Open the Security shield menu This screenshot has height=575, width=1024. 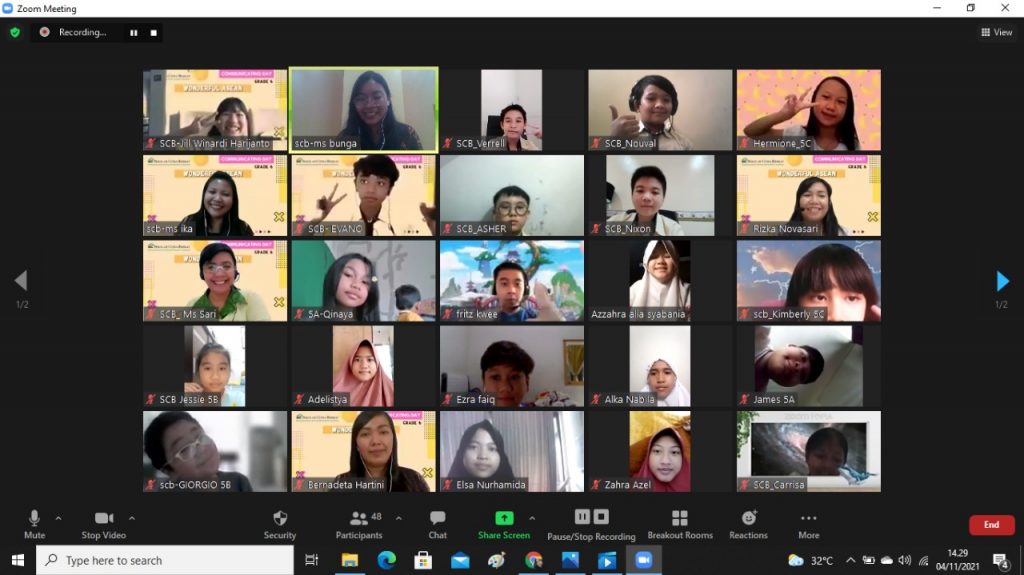280,523
